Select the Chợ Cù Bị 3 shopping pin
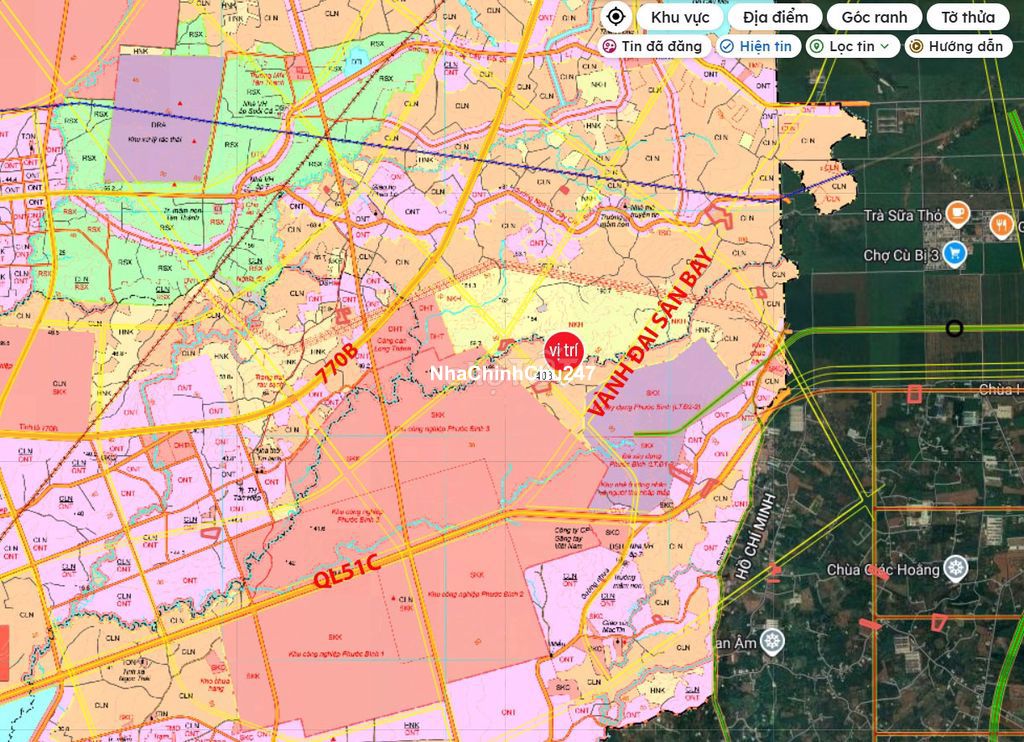 coord(954,254)
